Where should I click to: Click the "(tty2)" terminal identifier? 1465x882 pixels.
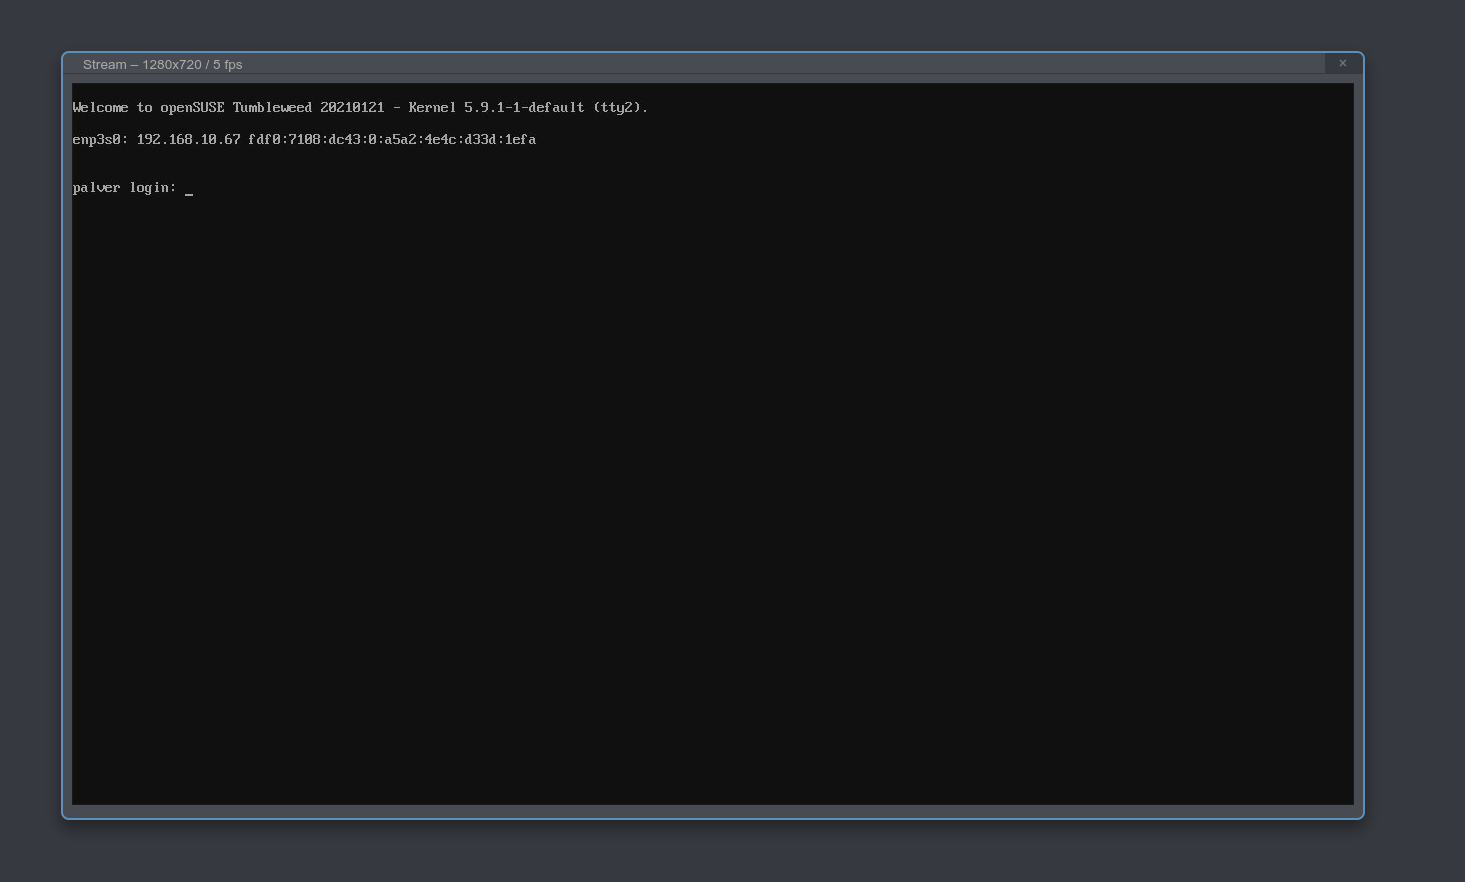pyautogui.click(x=620, y=108)
